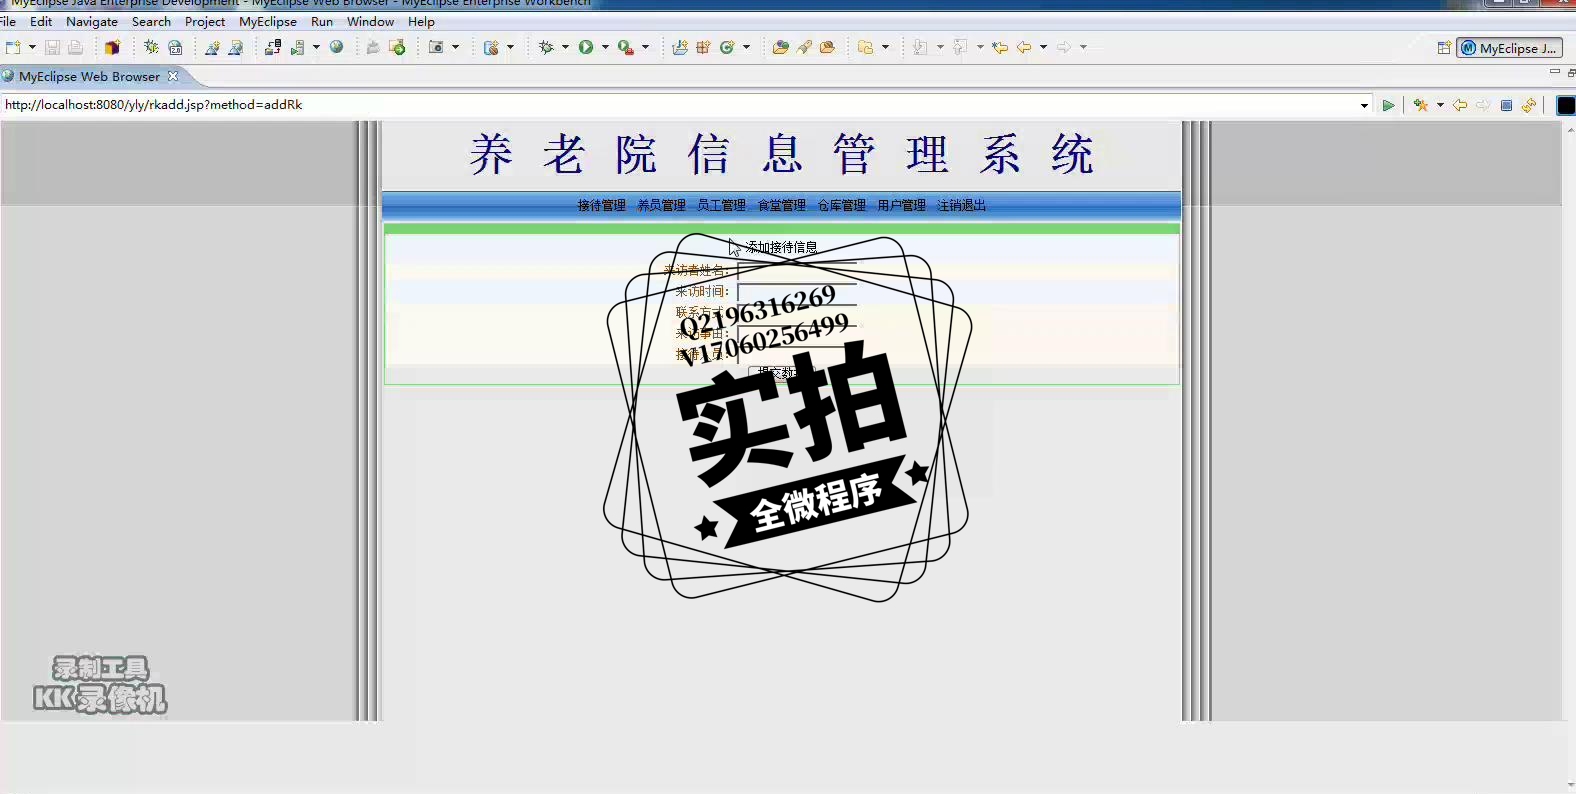Click the browser Back arrow icon
The image size is (1576, 794).
1460,105
